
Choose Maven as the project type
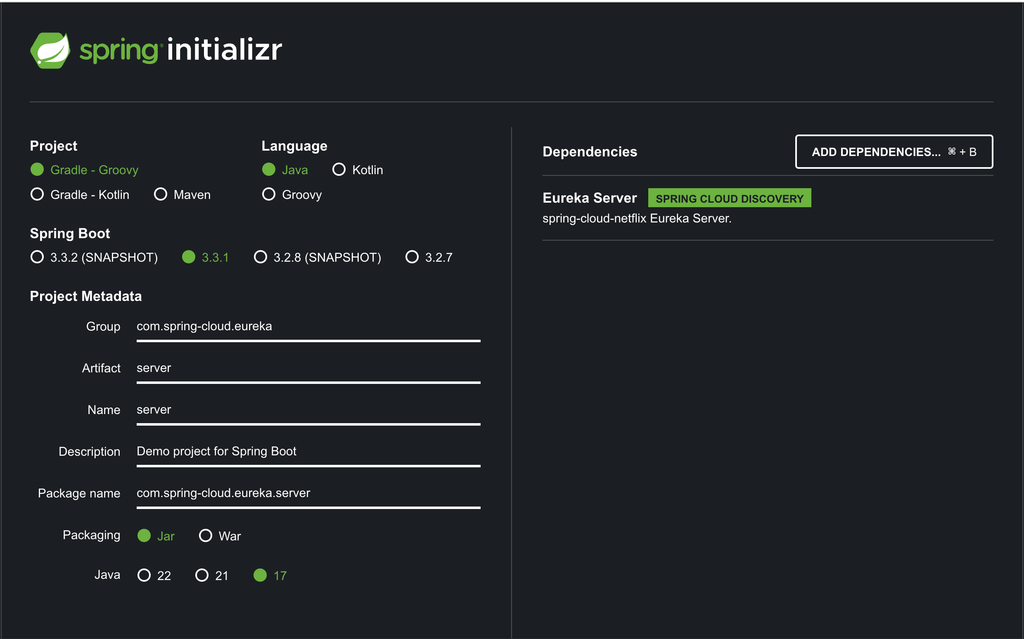(x=182, y=195)
